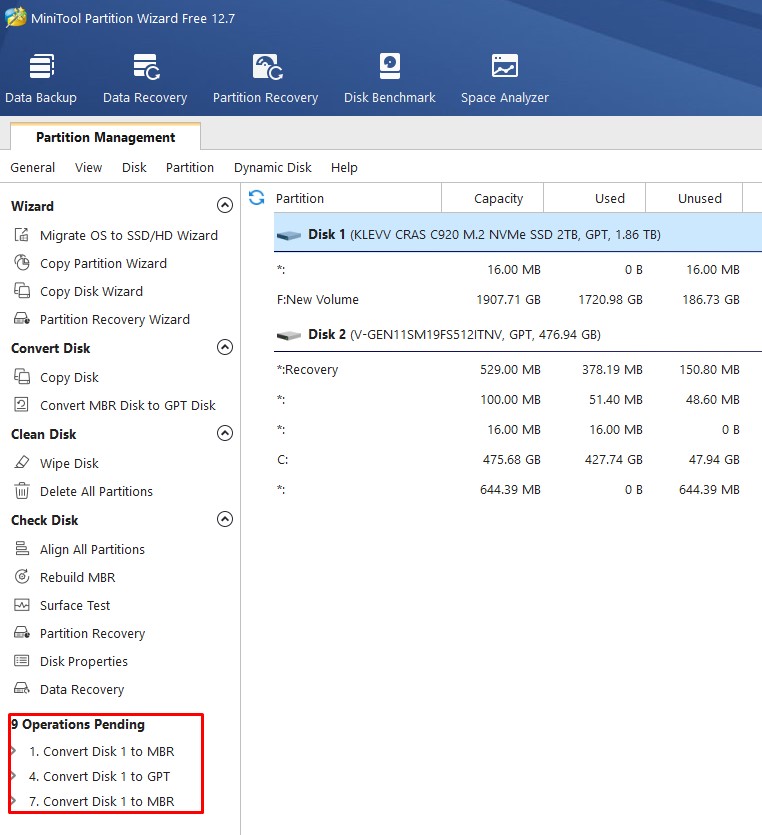Click the Copy Partition Wizard icon
762x835 pixels.
pyautogui.click(x=22, y=263)
